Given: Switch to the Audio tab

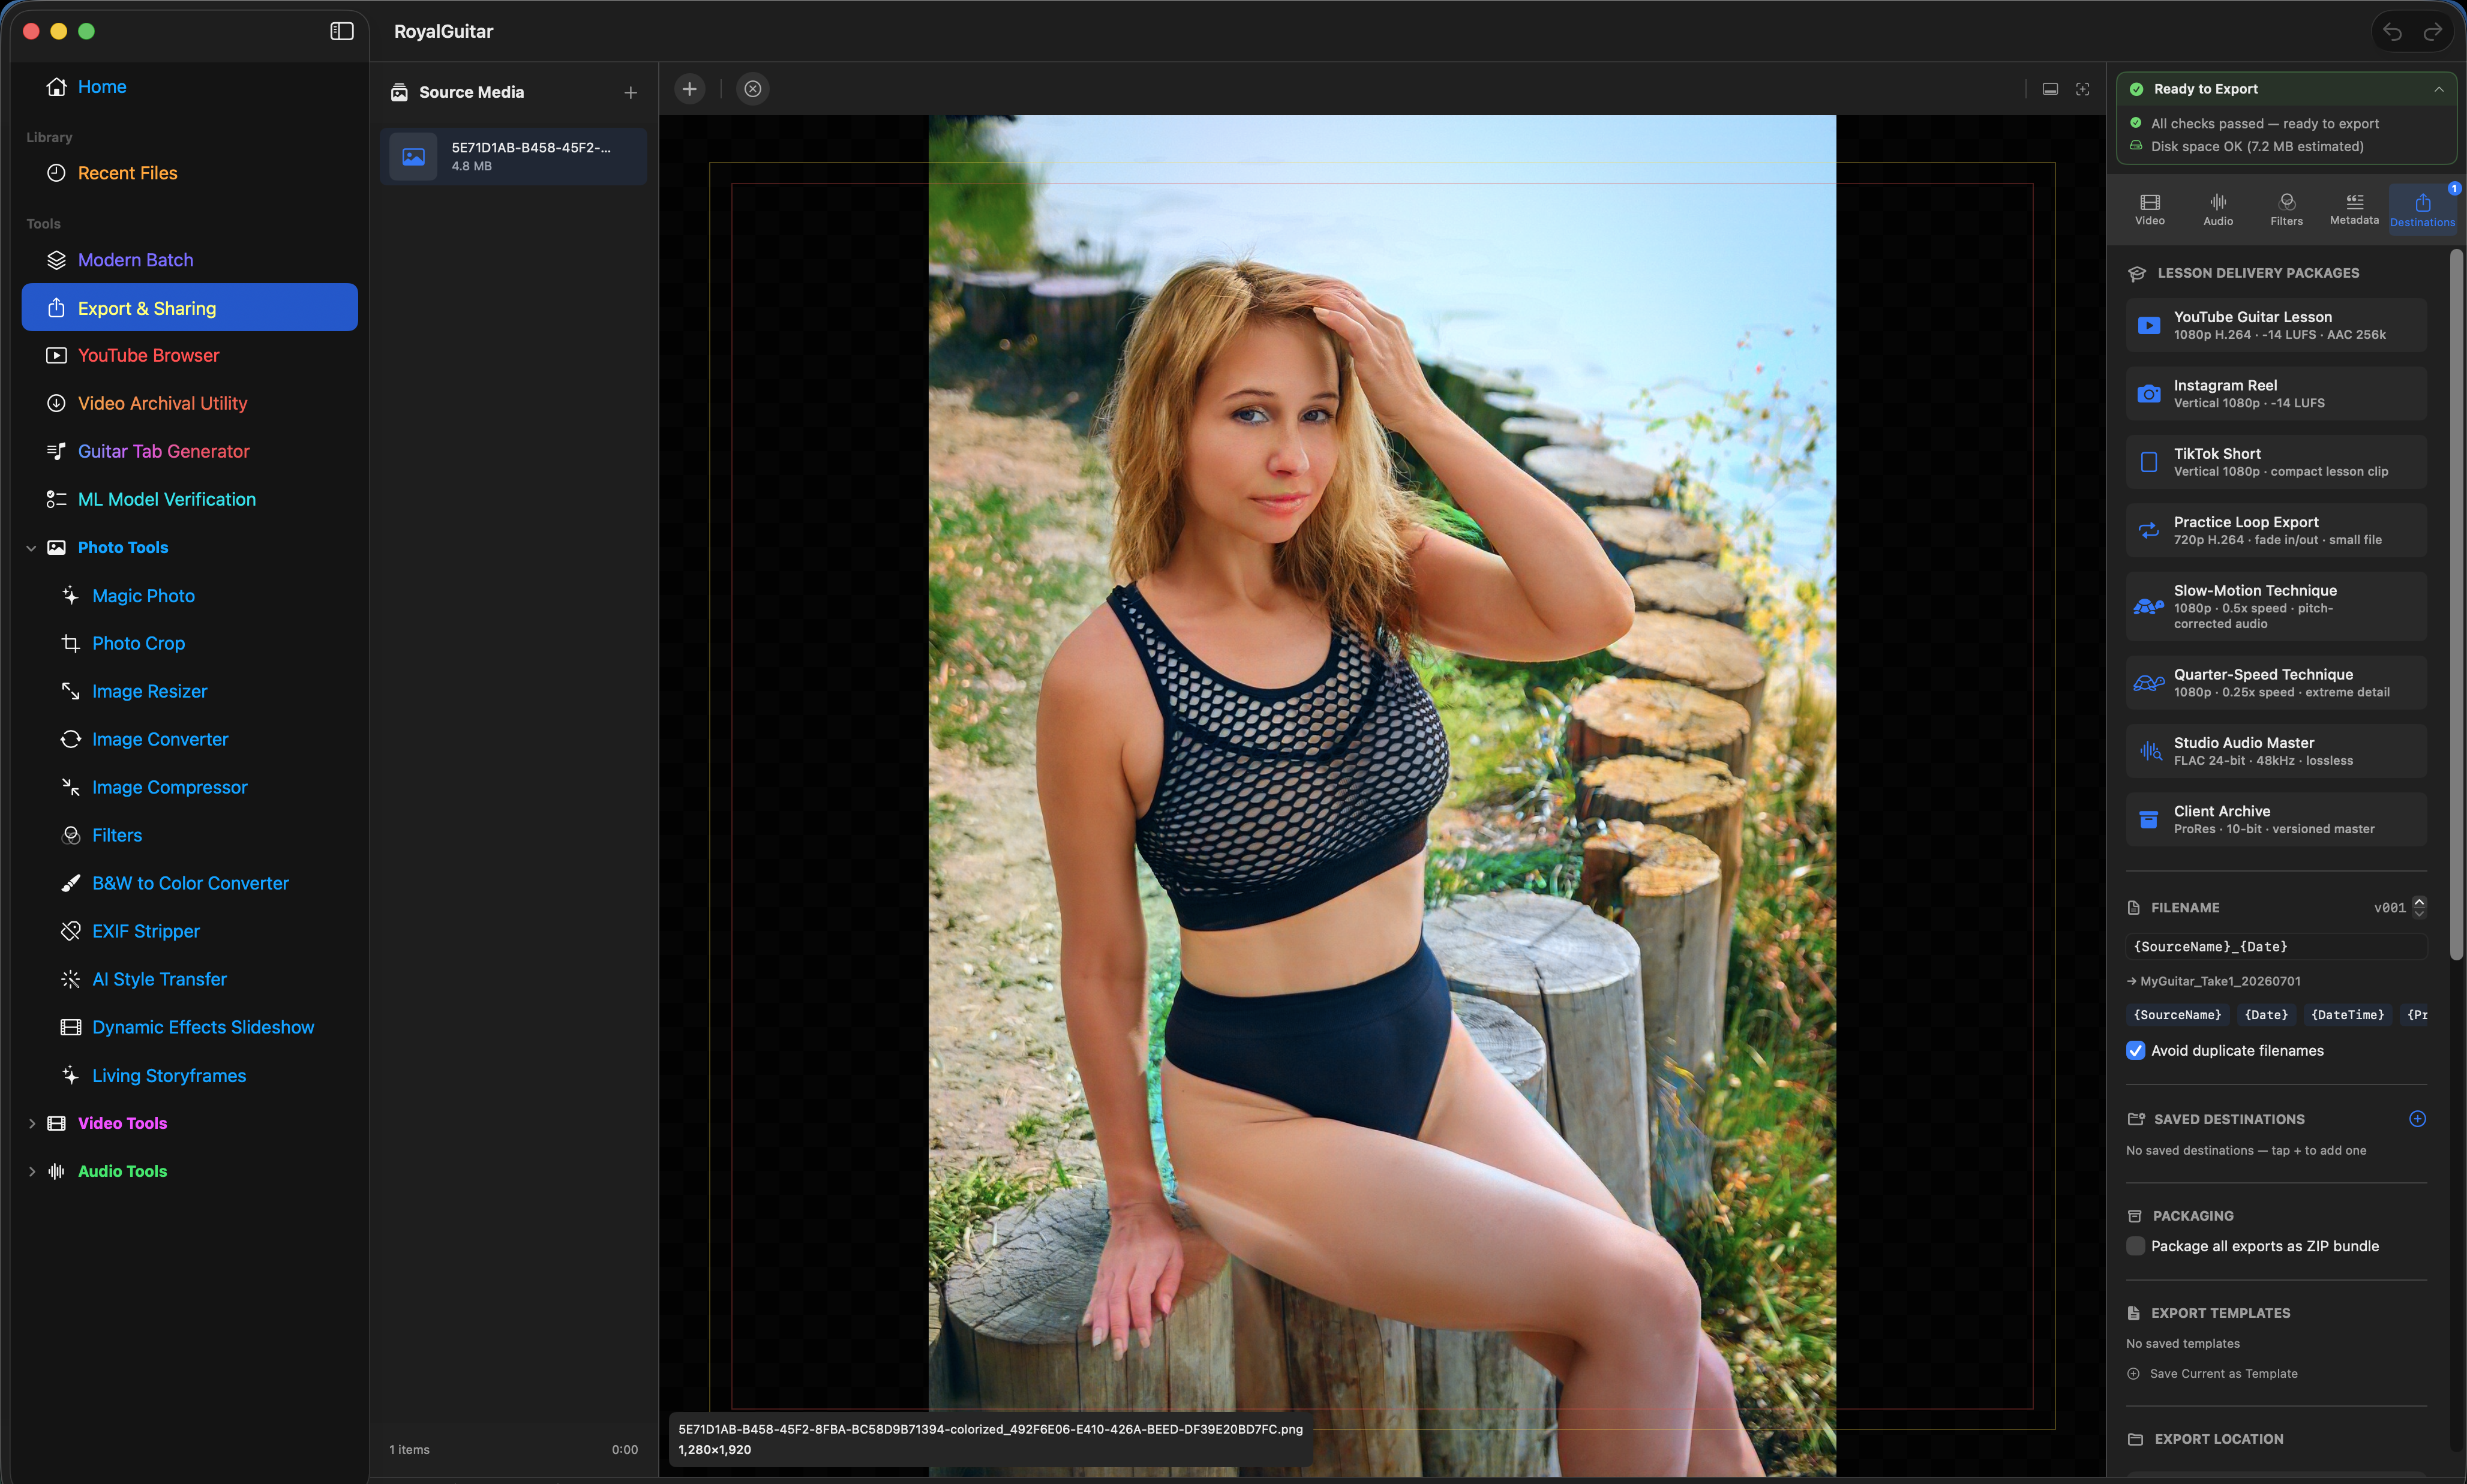Looking at the screenshot, I should click(2217, 210).
